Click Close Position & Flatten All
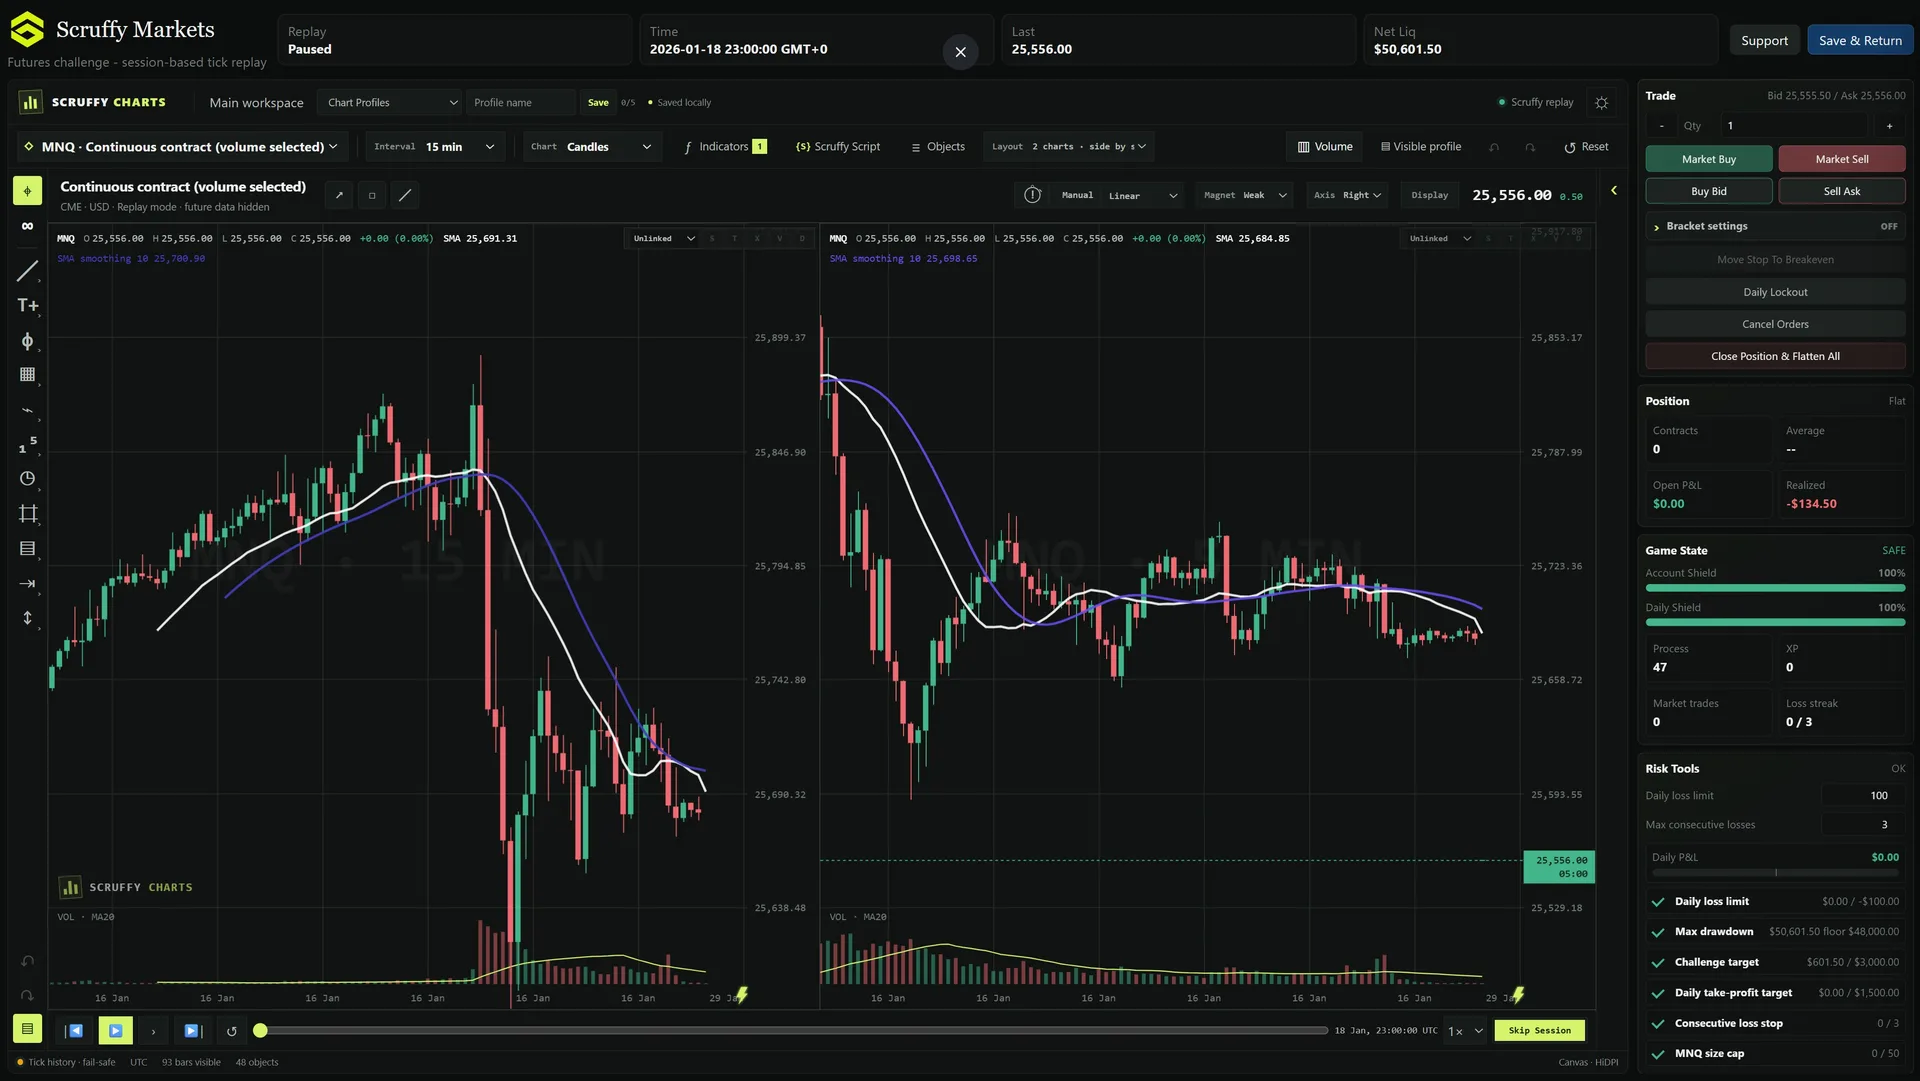 tap(1775, 356)
